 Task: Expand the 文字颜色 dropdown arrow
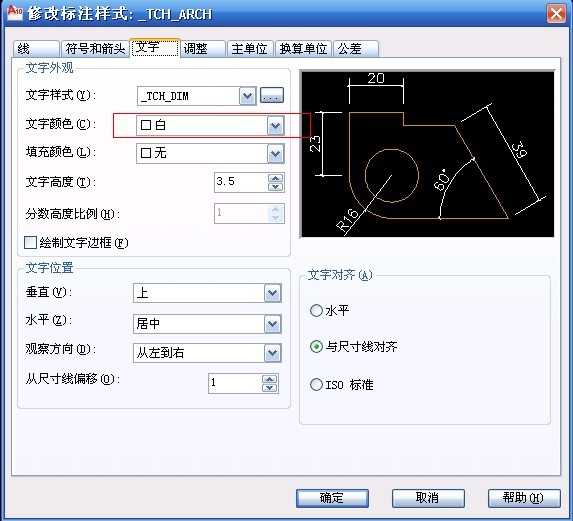[275, 126]
